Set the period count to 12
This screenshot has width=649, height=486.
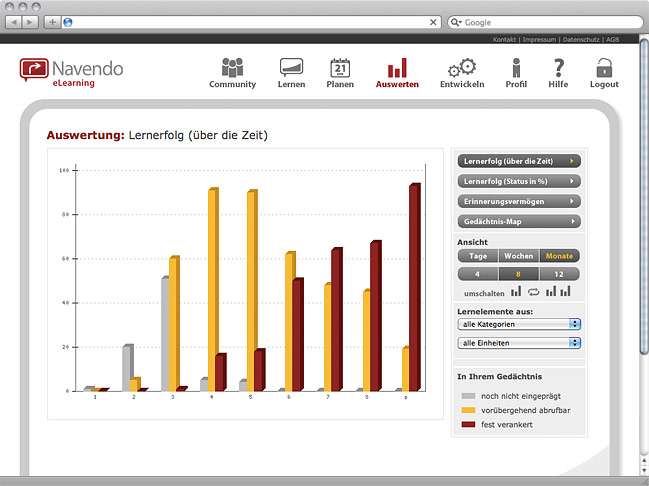pyautogui.click(x=559, y=274)
